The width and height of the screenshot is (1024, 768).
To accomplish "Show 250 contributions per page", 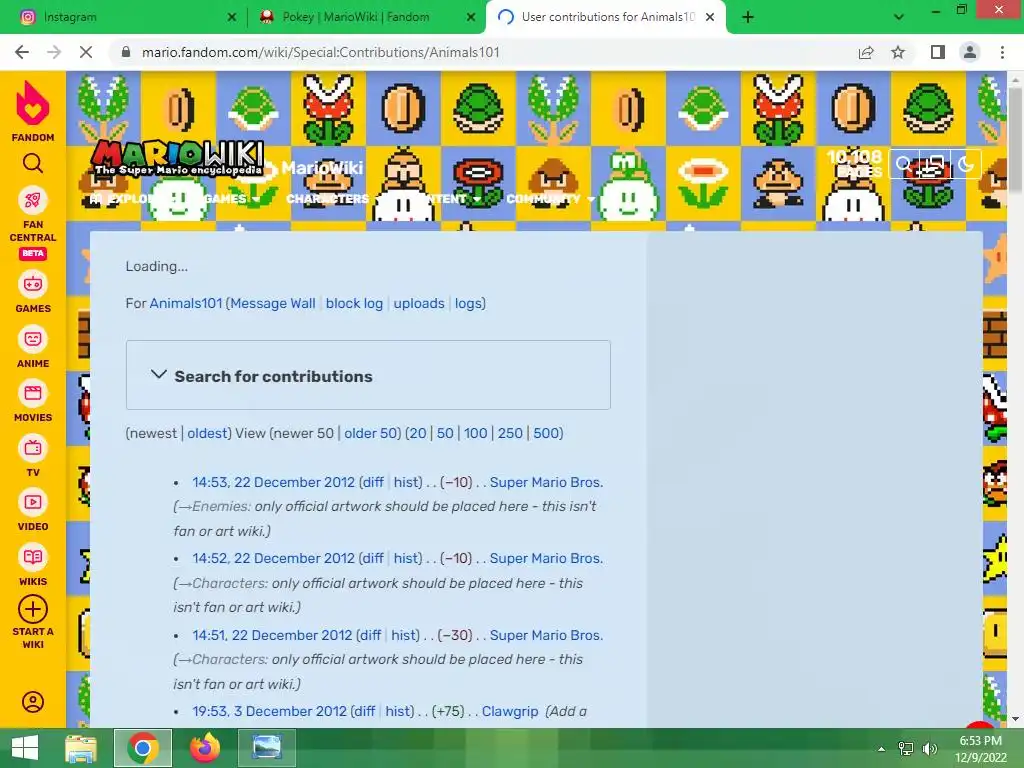I will coord(510,433).
